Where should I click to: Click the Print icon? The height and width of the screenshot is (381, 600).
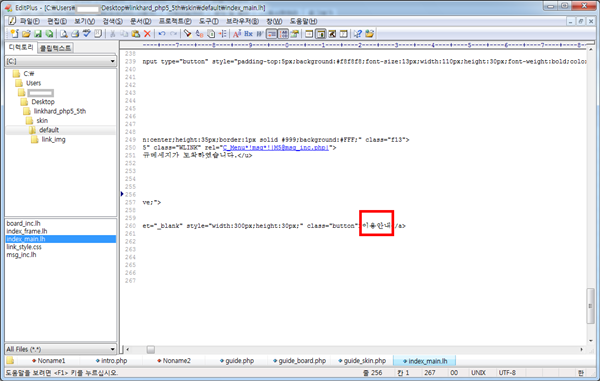click(x=75, y=34)
